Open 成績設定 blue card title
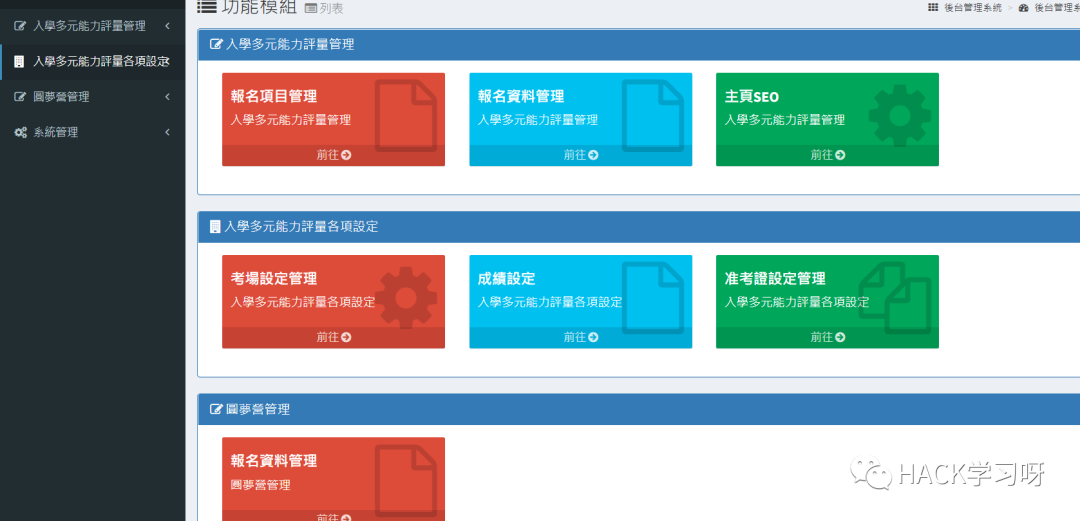Screen dimensions: 1080x521 [x=506, y=279]
